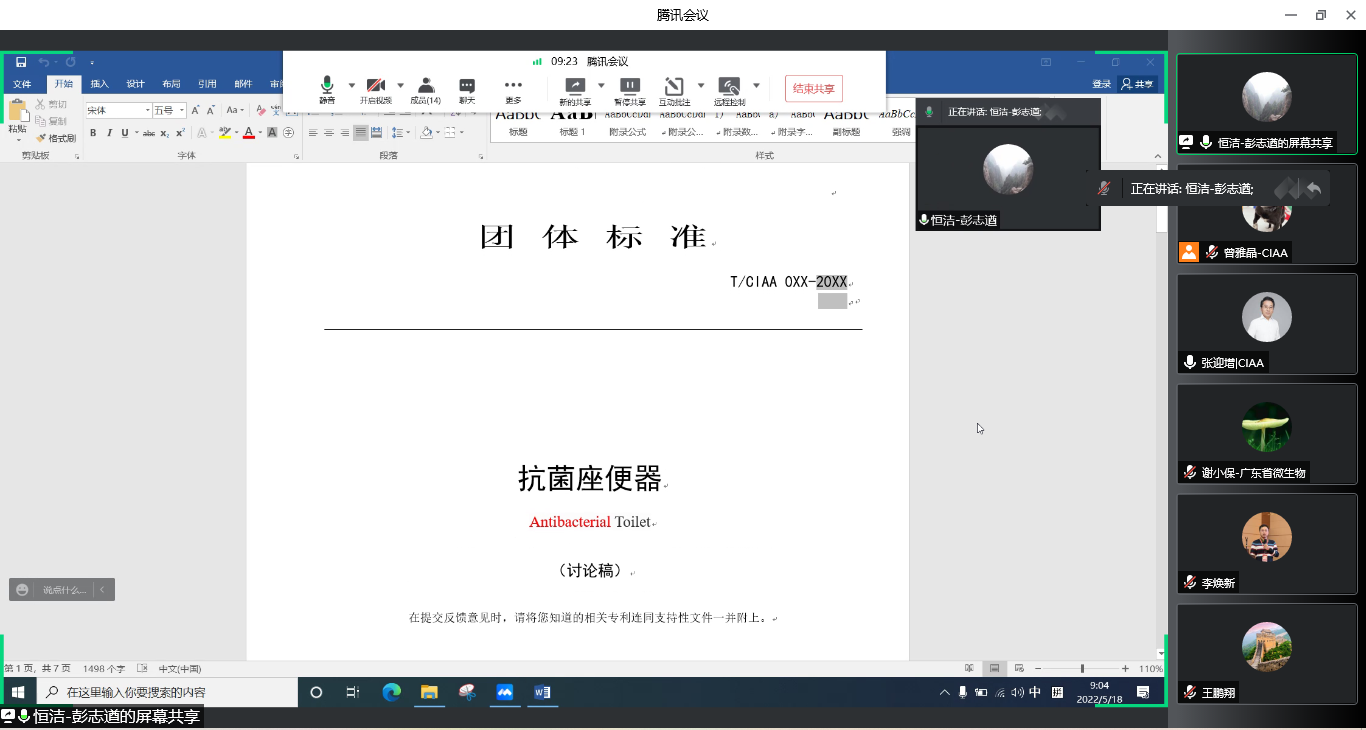Toggle character shading (gray A)
The width and height of the screenshot is (1366, 730).
coord(273,133)
